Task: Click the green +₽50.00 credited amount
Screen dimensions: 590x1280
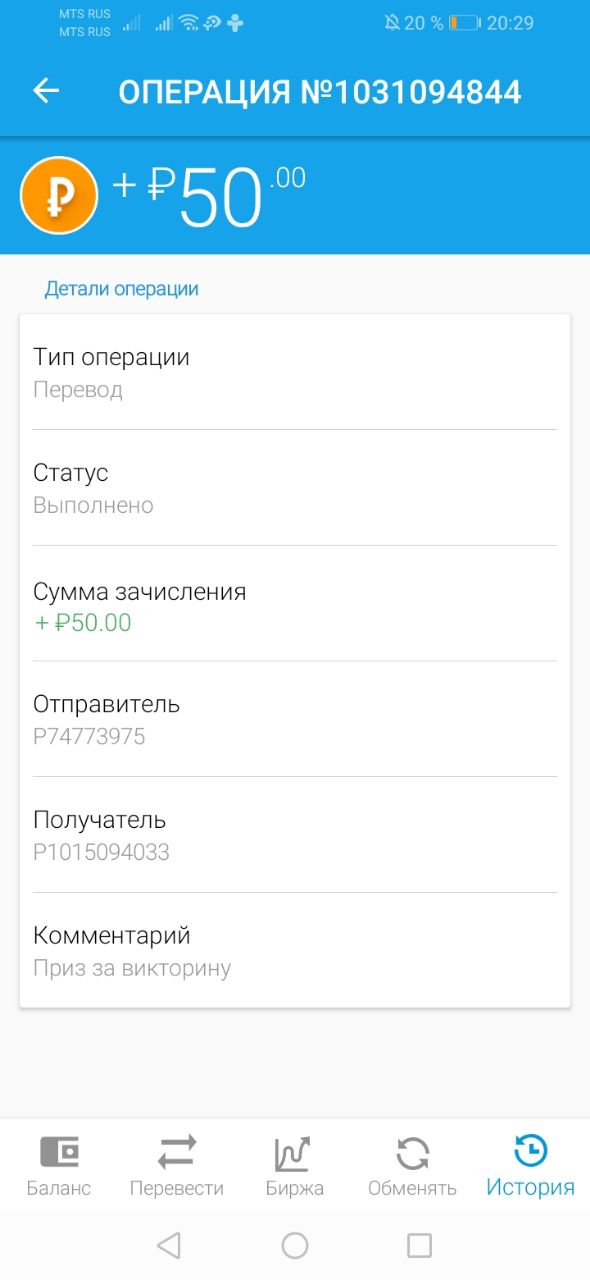Action: click(x=83, y=623)
